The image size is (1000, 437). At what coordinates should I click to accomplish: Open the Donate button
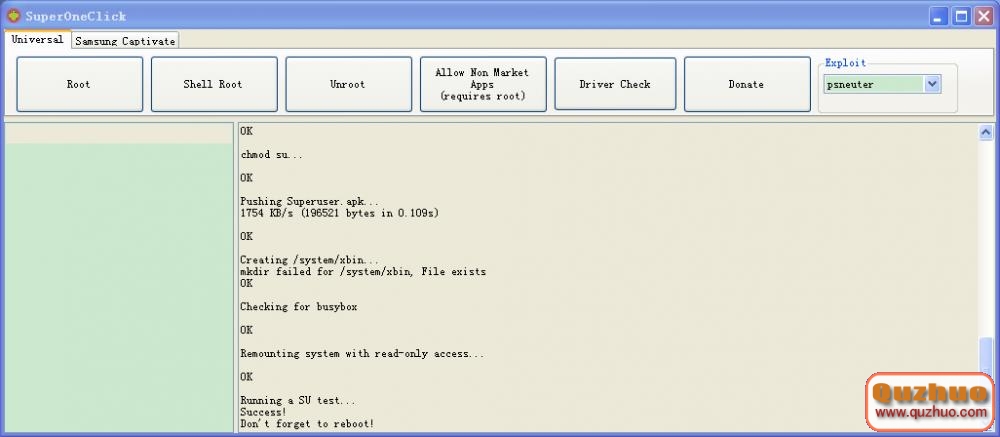click(747, 84)
